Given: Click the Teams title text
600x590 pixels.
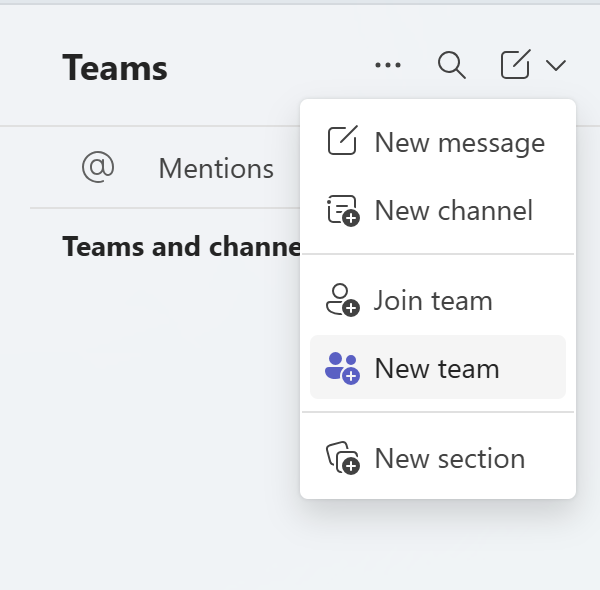Looking at the screenshot, I should pos(115,68).
